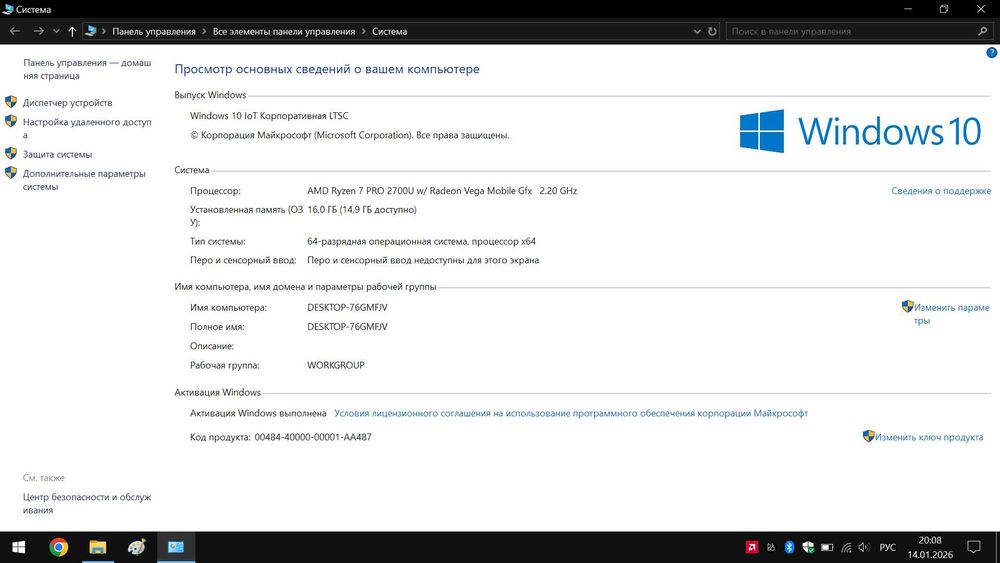Open 'Дополнительные параметры системы' link
Screen dimensions: 1000x563
84,180
